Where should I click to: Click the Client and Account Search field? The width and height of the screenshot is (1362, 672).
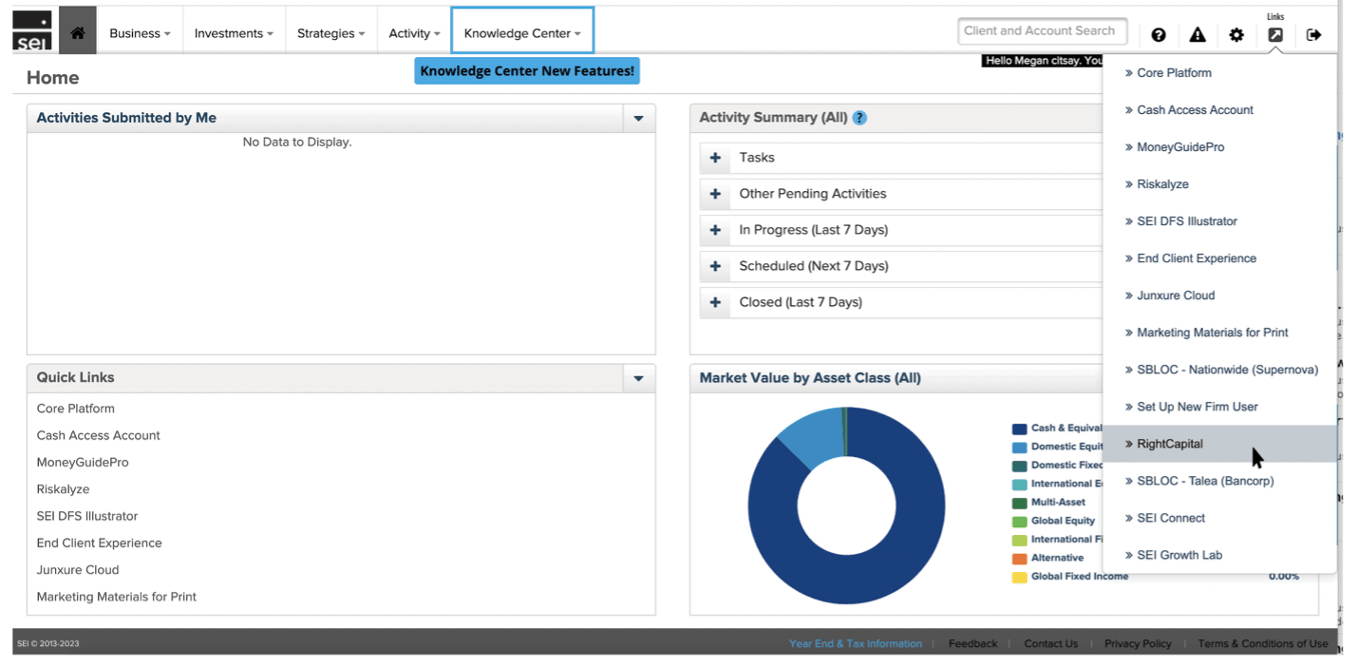1041,31
